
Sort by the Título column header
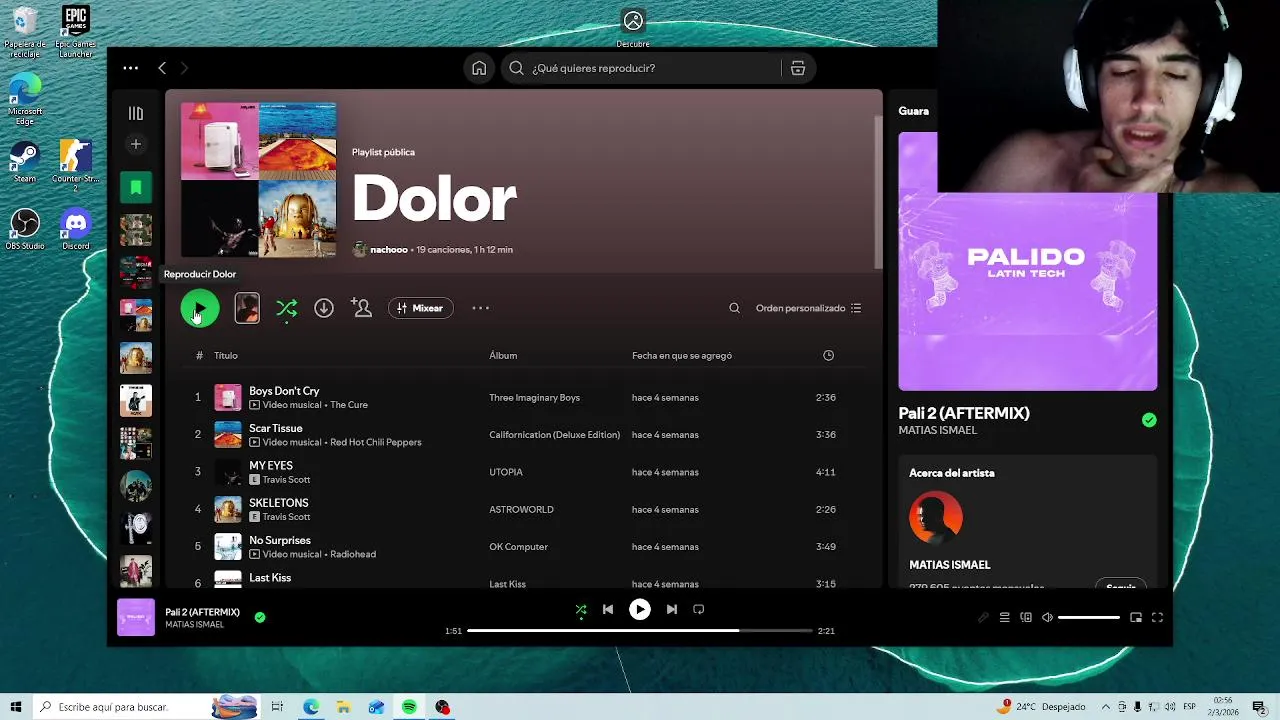[226, 356]
